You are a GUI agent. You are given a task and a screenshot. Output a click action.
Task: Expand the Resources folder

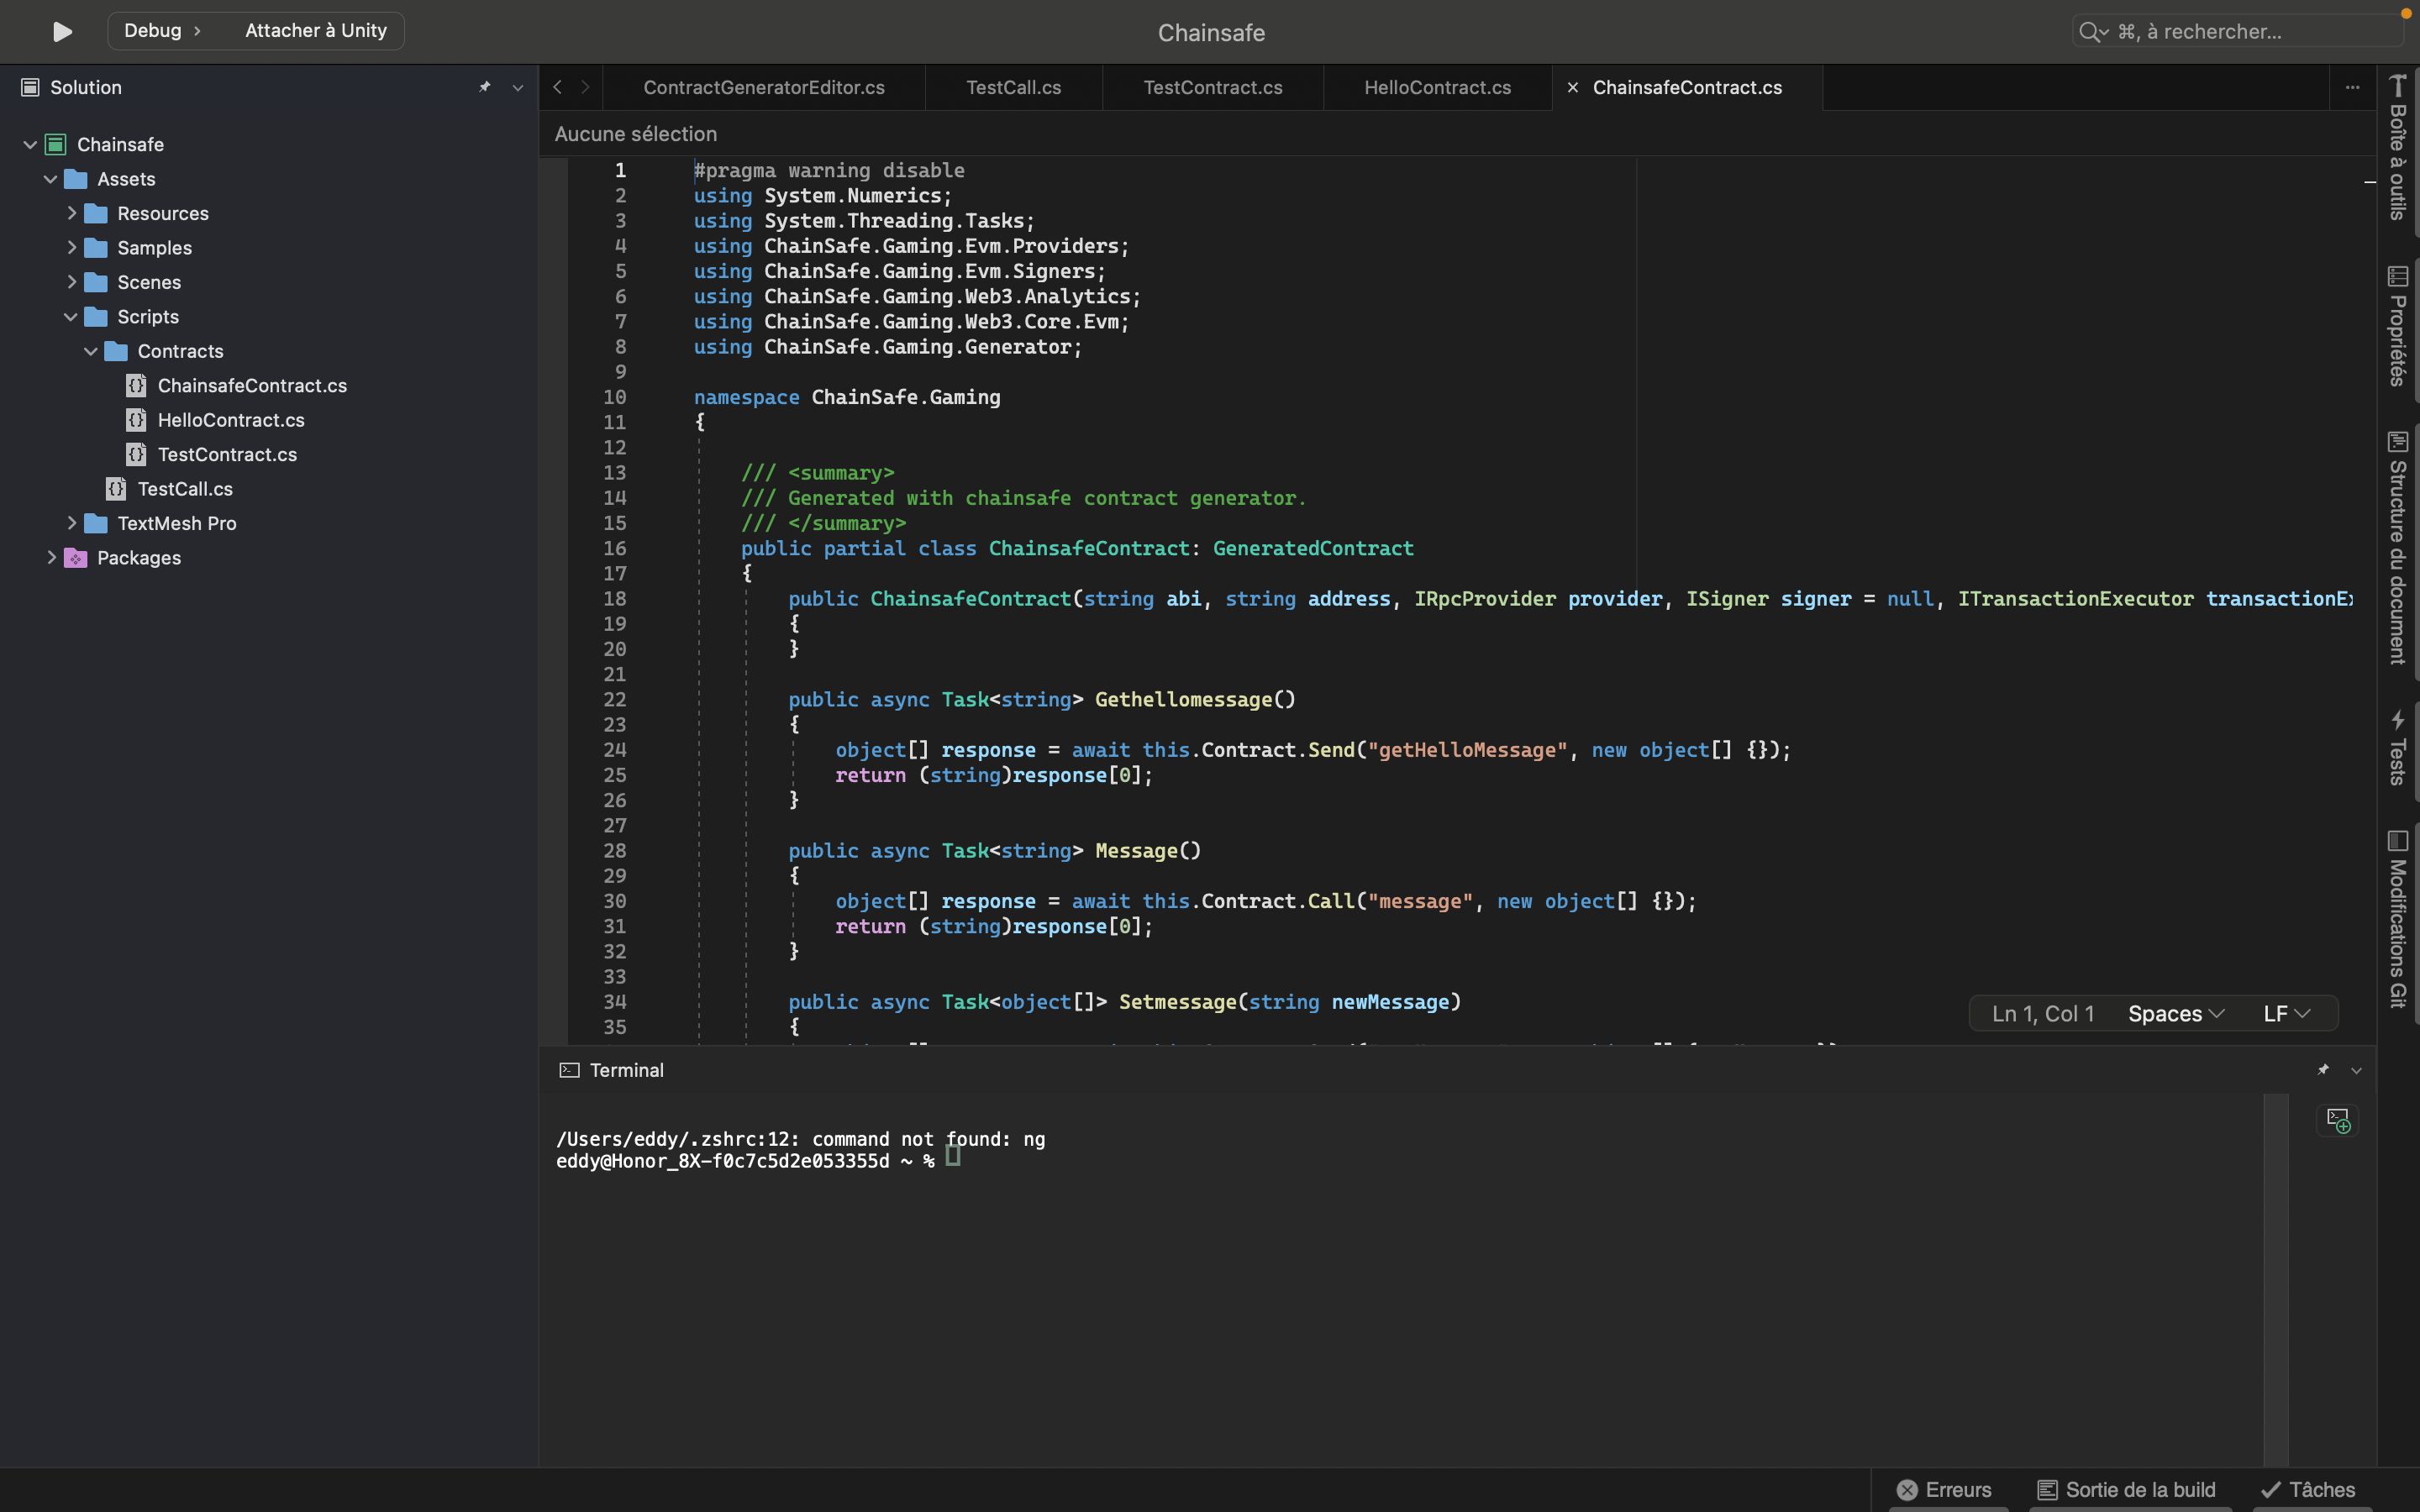[x=71, y=213]
